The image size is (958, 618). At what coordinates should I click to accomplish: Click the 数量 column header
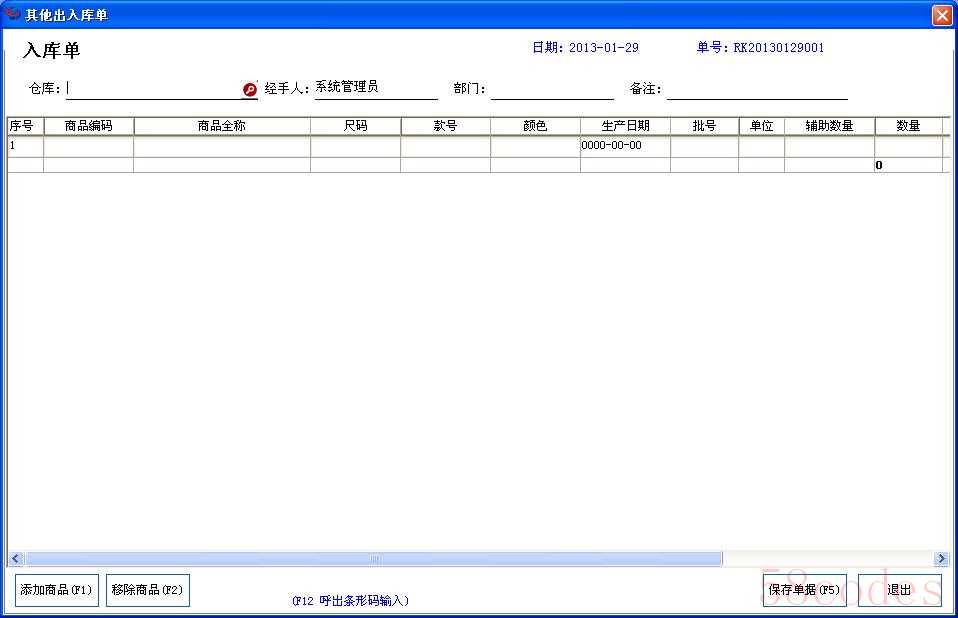click(908, 126)
